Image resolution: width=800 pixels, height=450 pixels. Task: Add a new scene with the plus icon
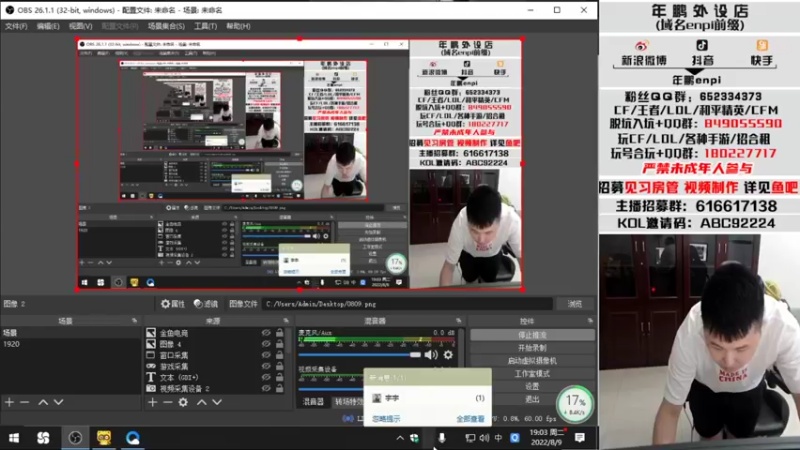point(9,402)
